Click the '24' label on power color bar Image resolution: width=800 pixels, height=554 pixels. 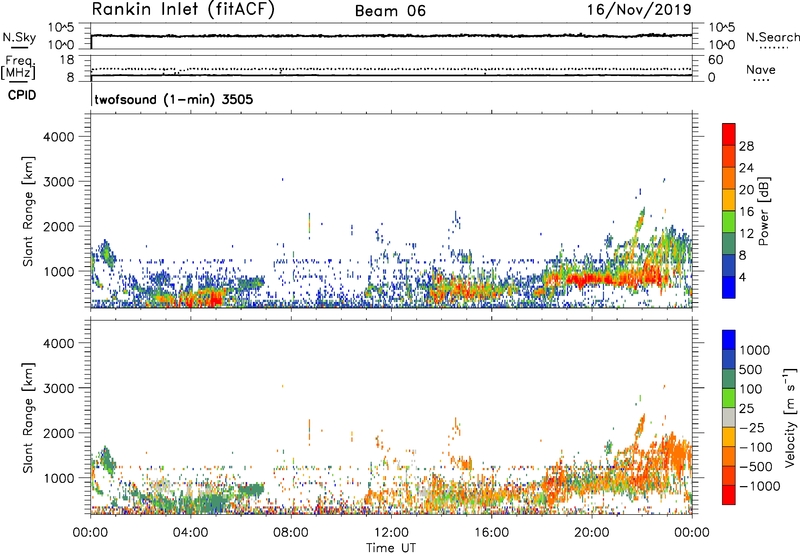point(746,168)
